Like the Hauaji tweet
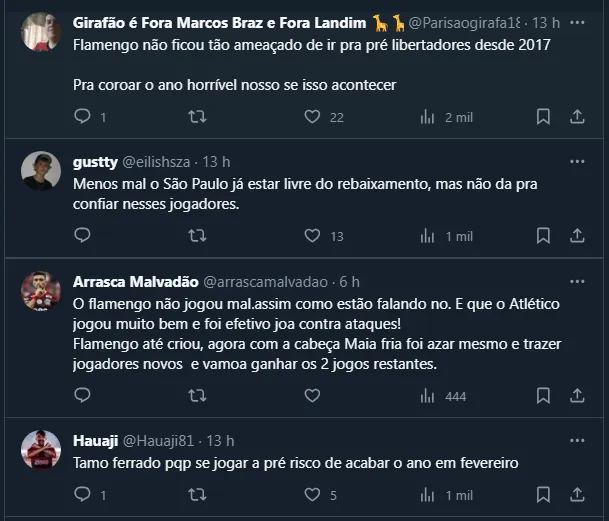This screenshot has height=521, width=609. [312, 494]
